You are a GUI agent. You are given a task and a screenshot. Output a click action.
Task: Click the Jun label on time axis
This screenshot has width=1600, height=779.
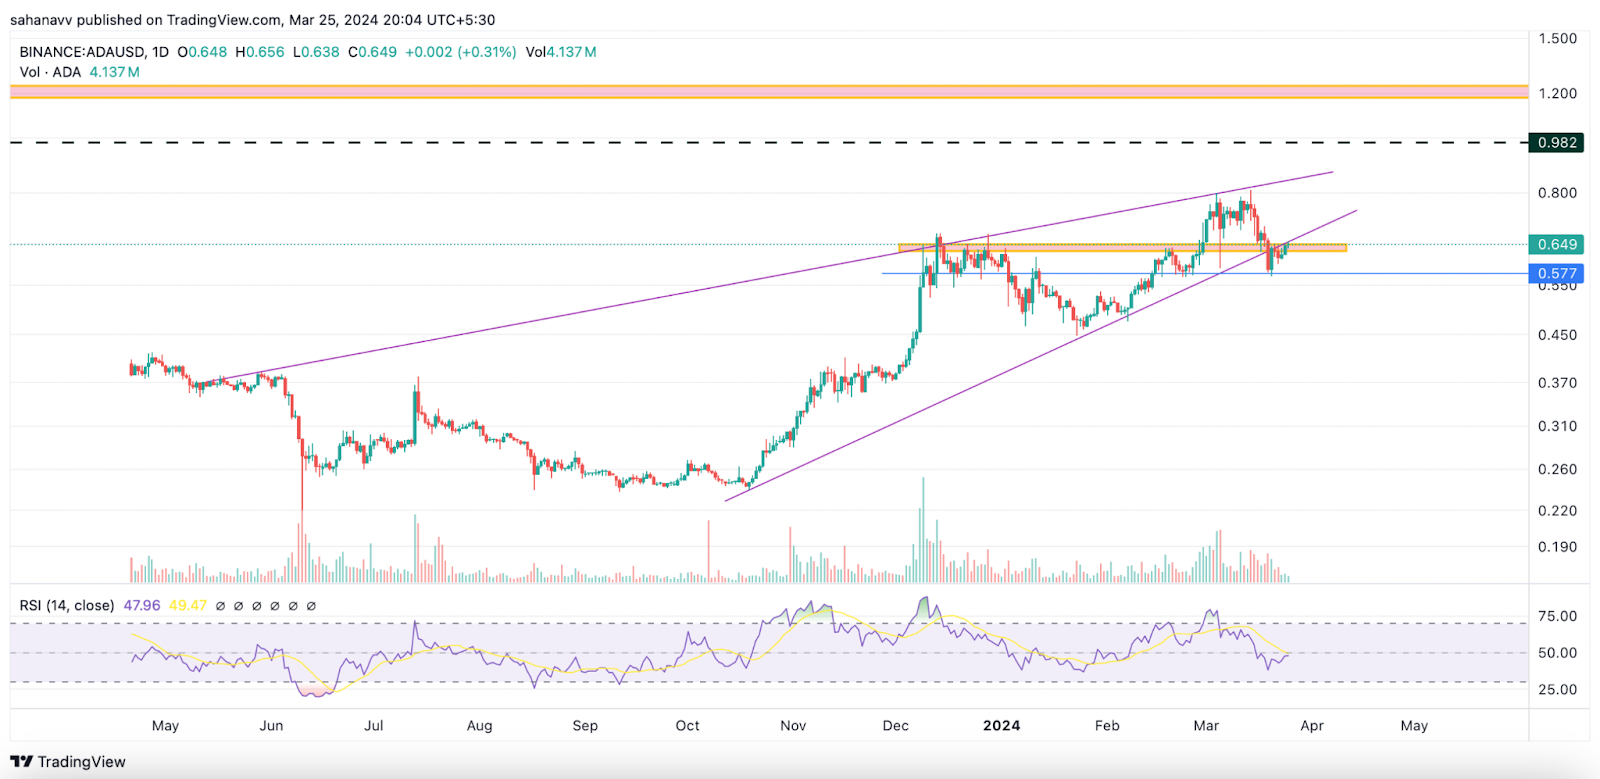pyautogui.click(x=271, y=726)
